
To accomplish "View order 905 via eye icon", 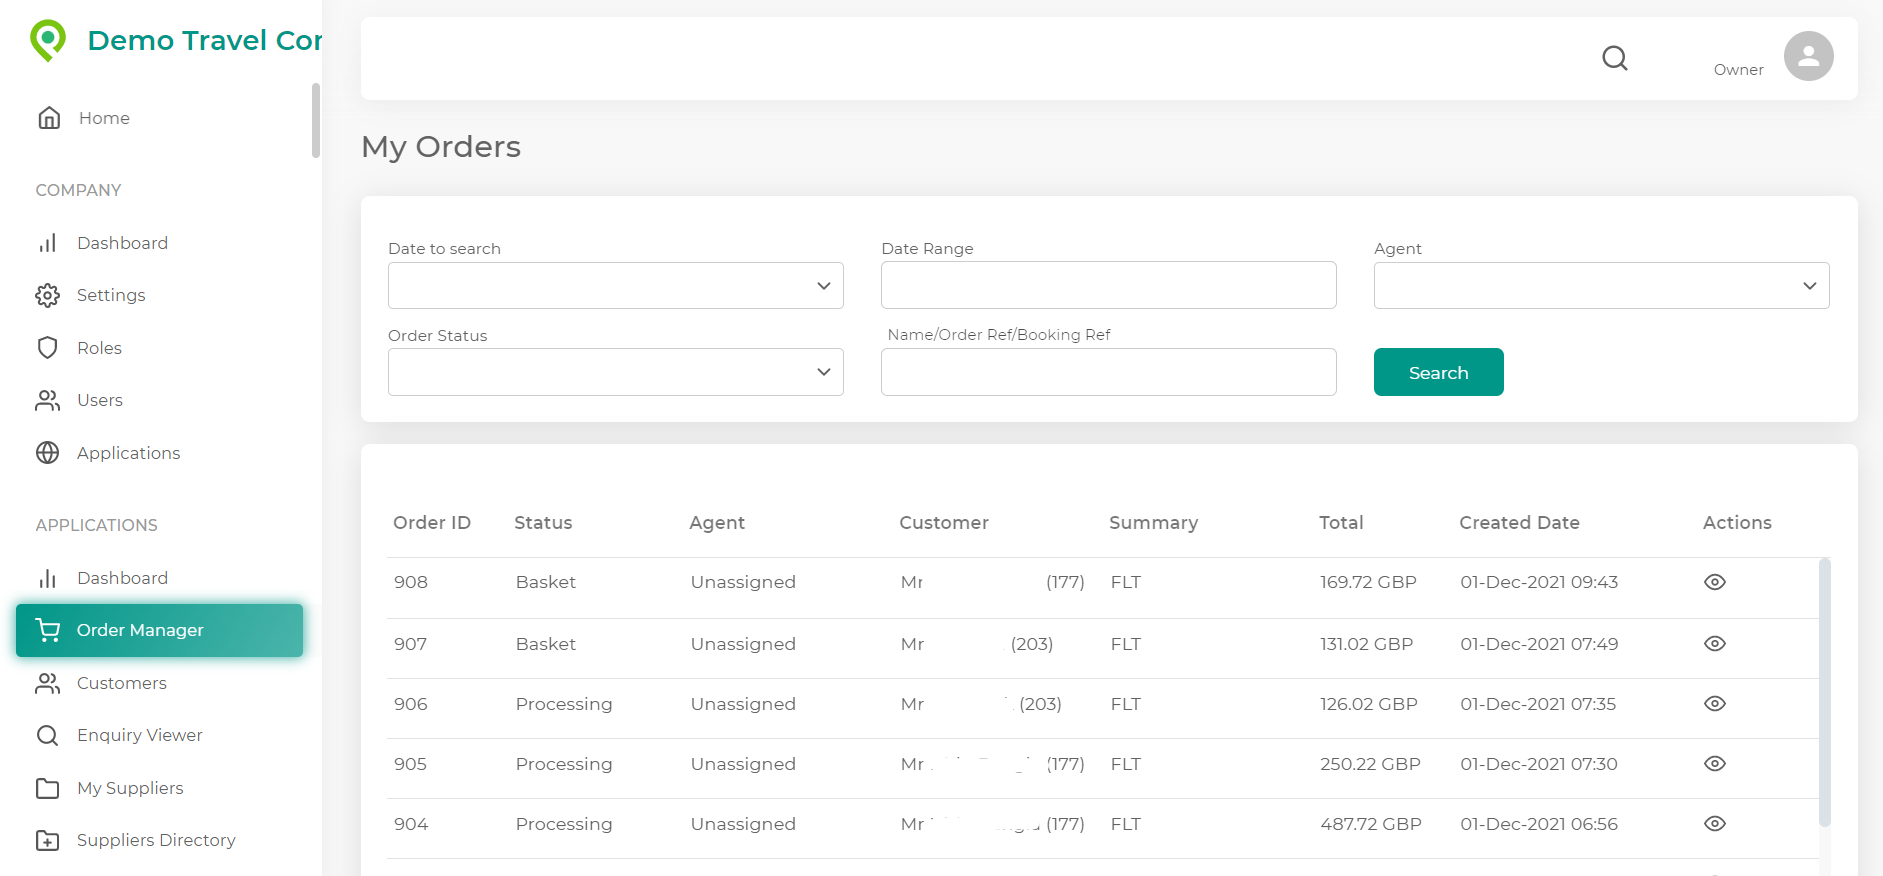I will point(1715,764).
